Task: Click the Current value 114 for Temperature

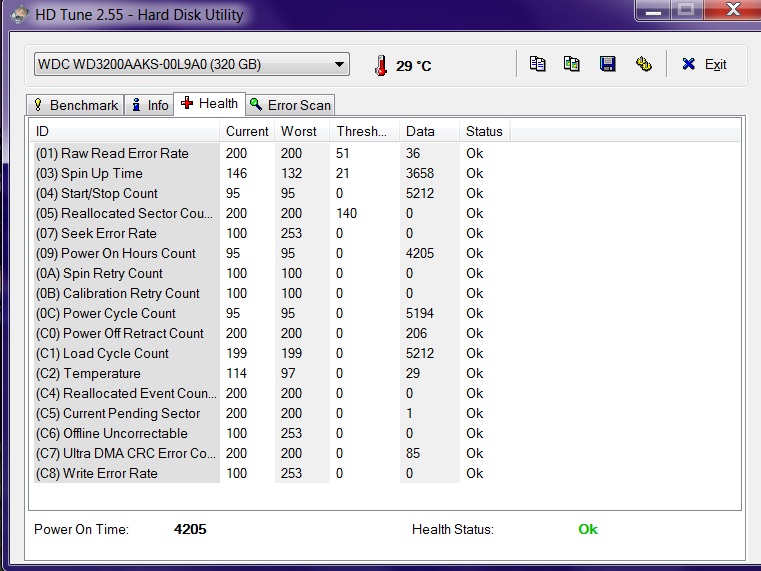Action: click(236, 373)
